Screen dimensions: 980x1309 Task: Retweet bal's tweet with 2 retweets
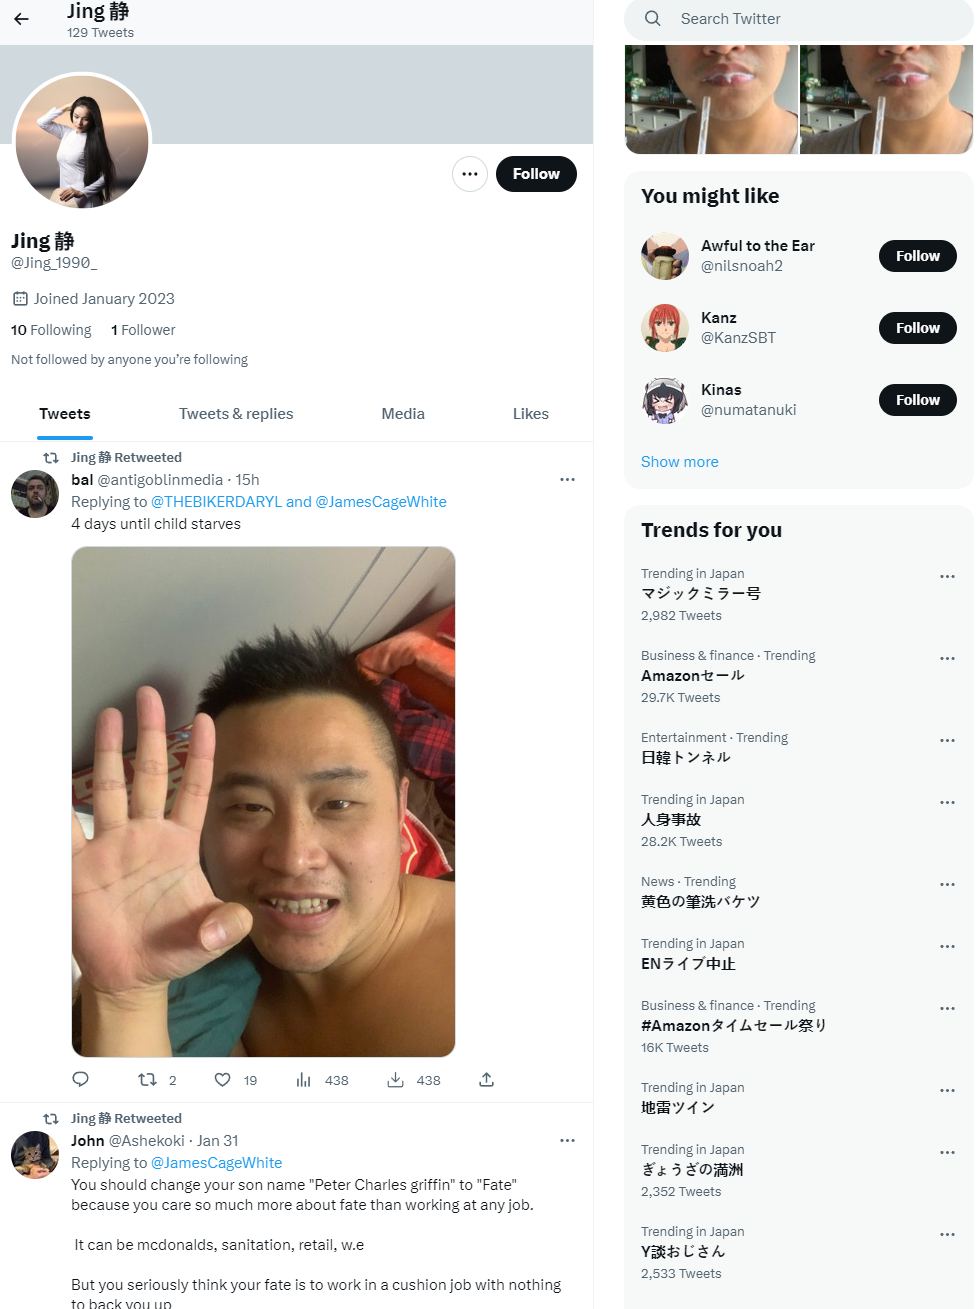coord(147,1080)
